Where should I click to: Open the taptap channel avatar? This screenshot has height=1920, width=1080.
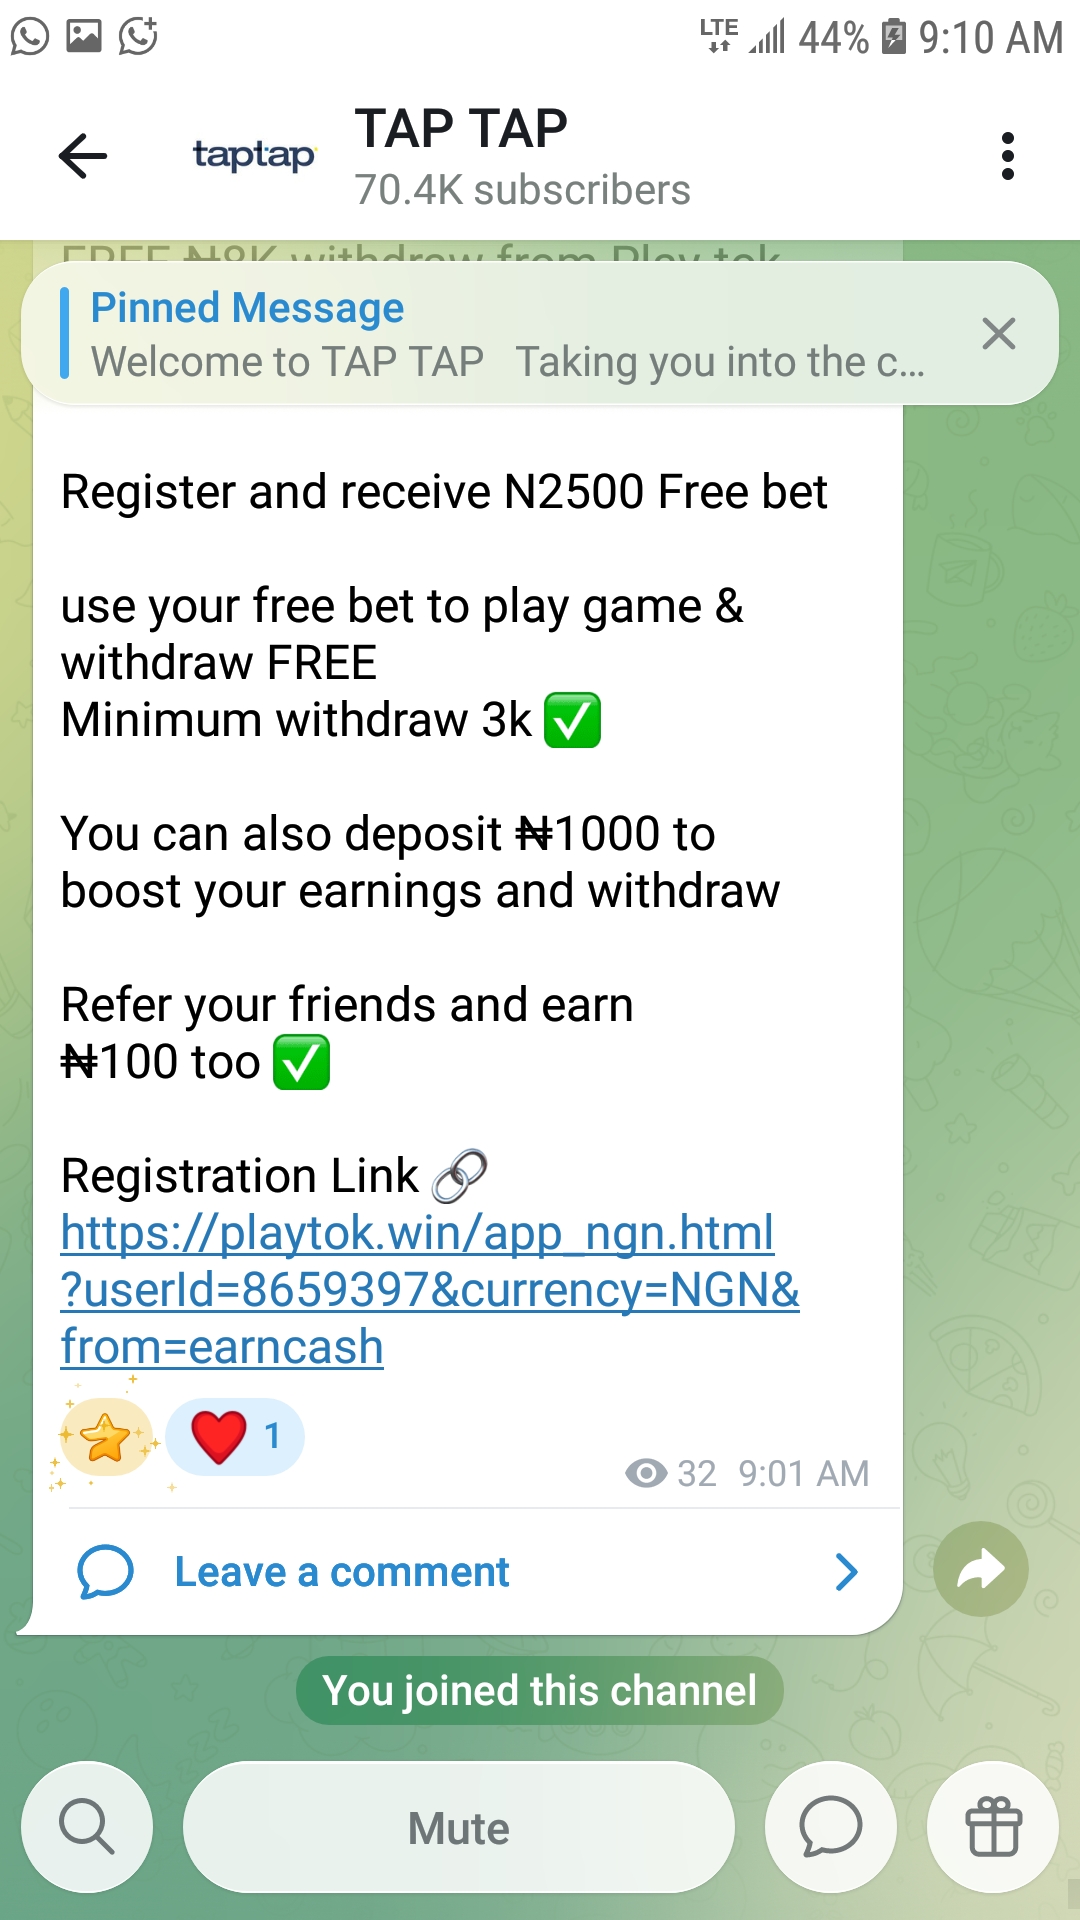(x=254, y=155)
